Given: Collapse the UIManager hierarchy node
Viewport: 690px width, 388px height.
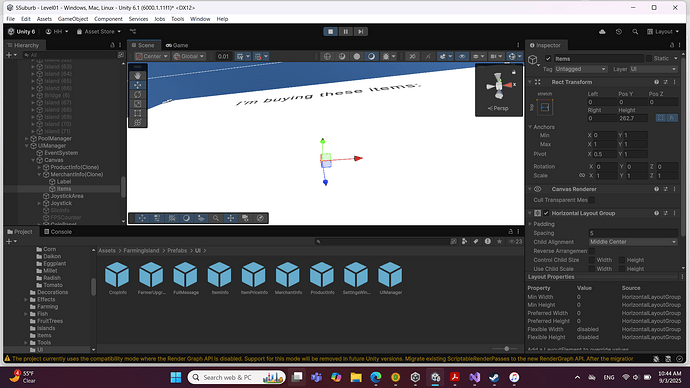Looking at the screenshot, I should point(27,146).
